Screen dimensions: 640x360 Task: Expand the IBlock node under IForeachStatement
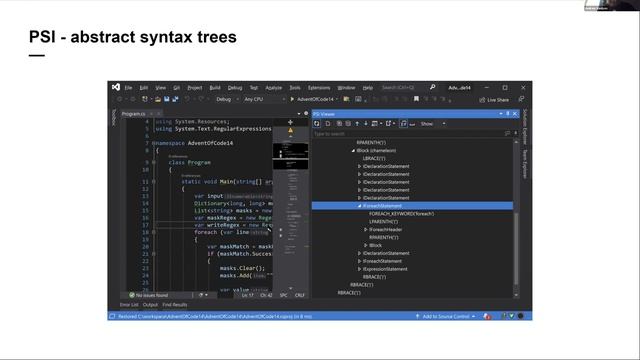click(366, 245)
